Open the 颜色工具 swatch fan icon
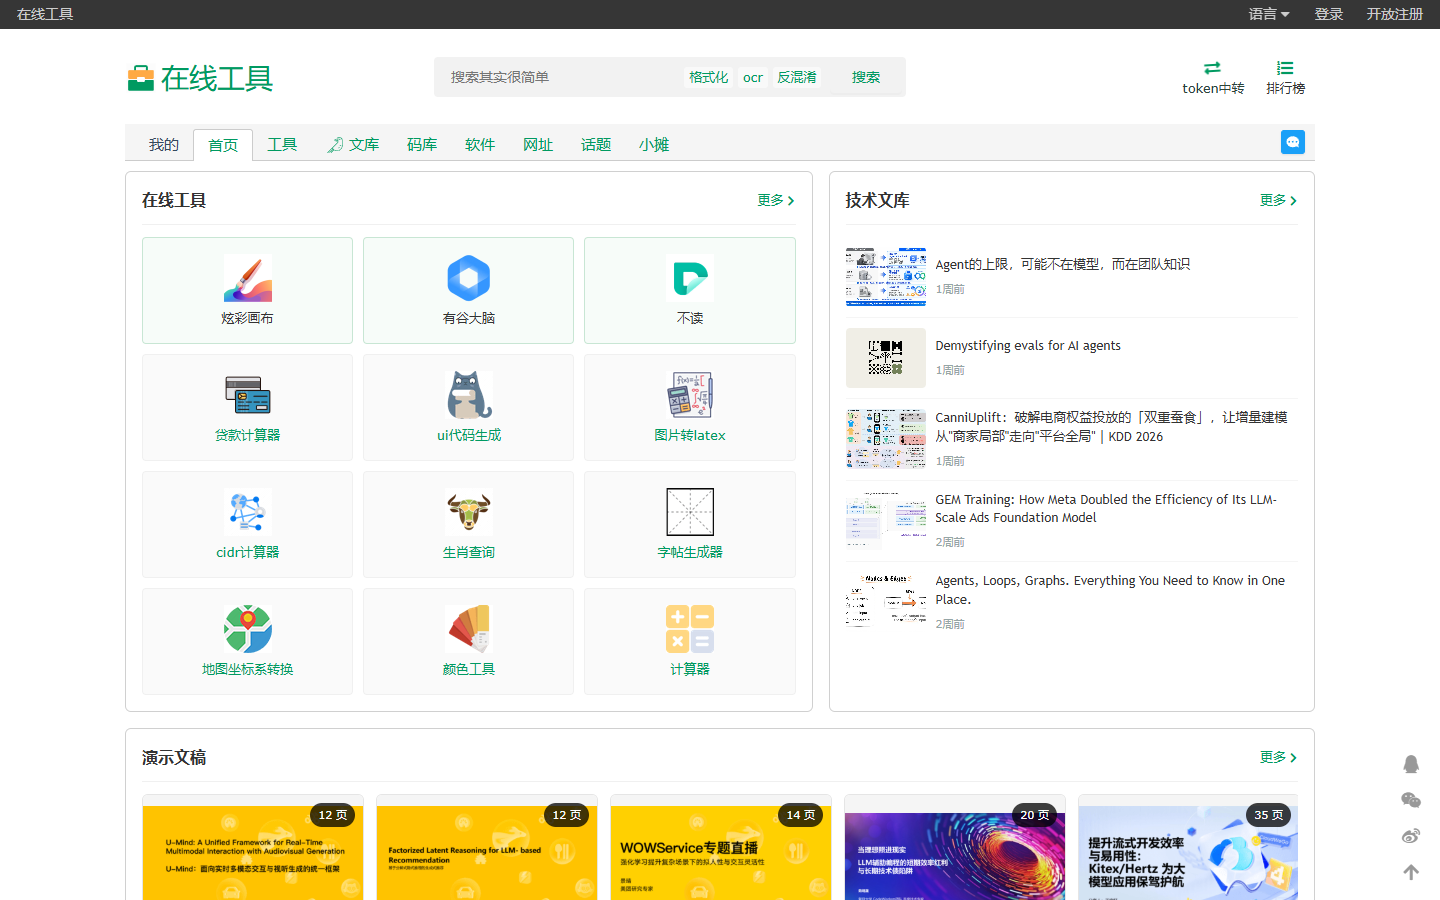This screenshot has width=1440, height=900. coord(468,630)
